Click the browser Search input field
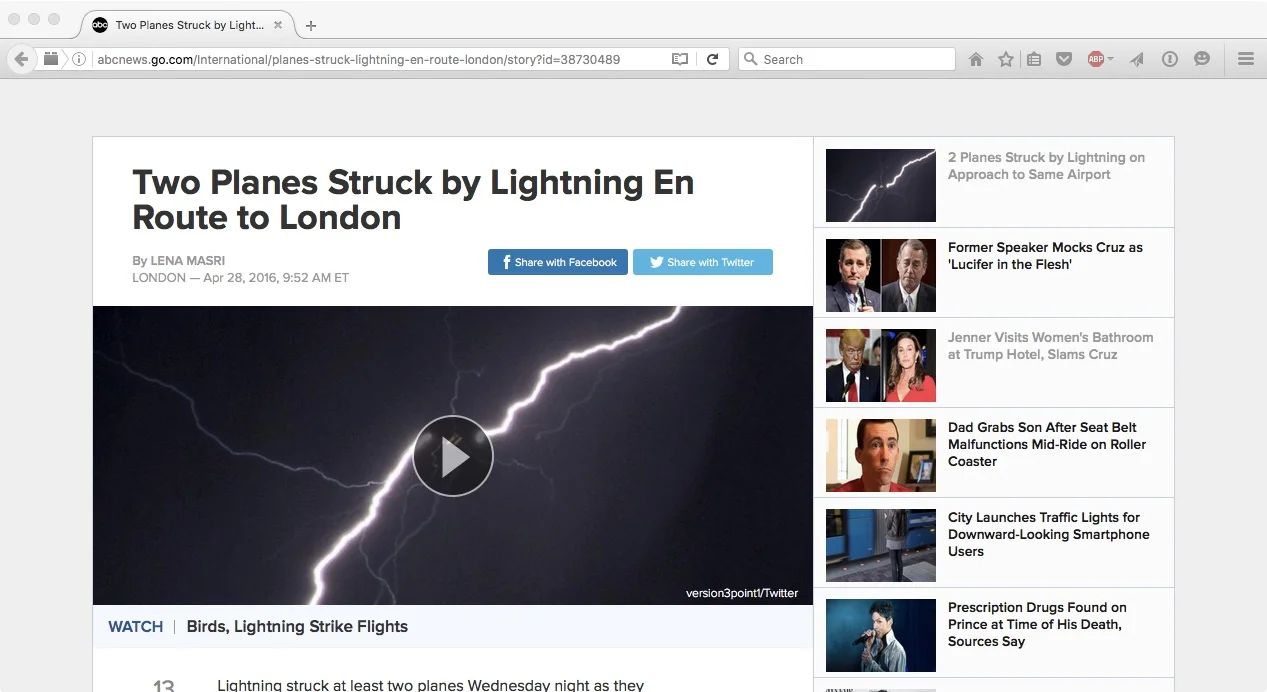The height and width of the screenshot is (692, 1267). [x=847, y=60]
